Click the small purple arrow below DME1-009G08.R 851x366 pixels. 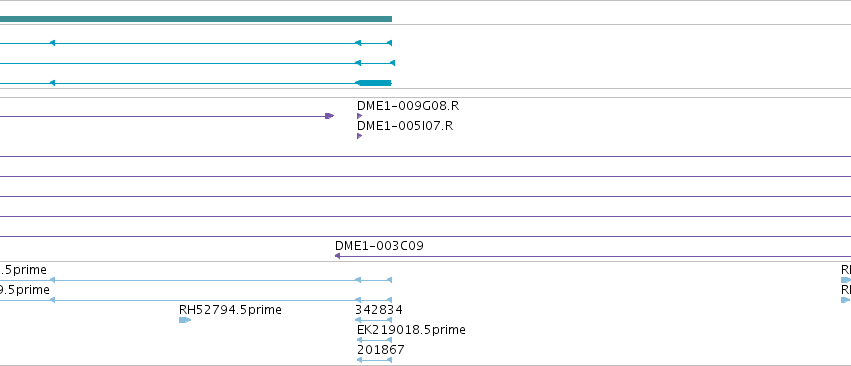click(359, 116)
